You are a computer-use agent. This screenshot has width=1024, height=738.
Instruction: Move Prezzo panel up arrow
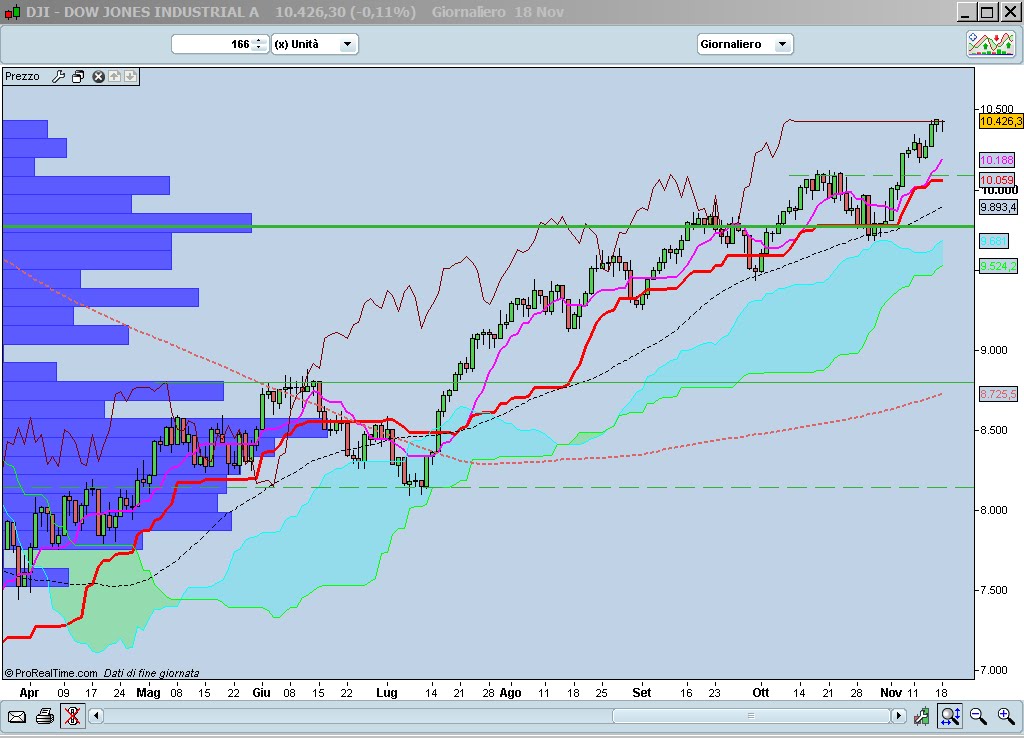coord(114,76)
